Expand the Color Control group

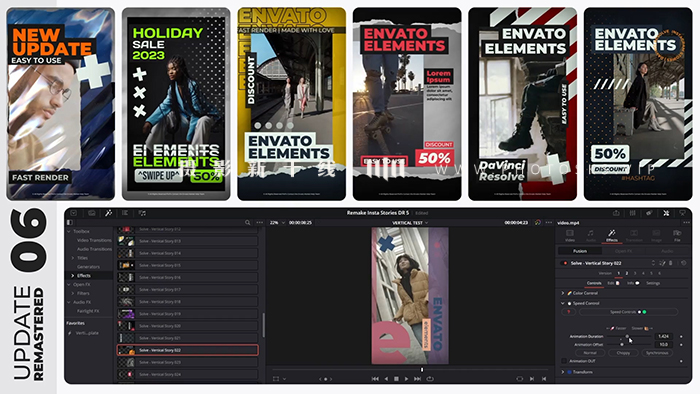point(562,293)
